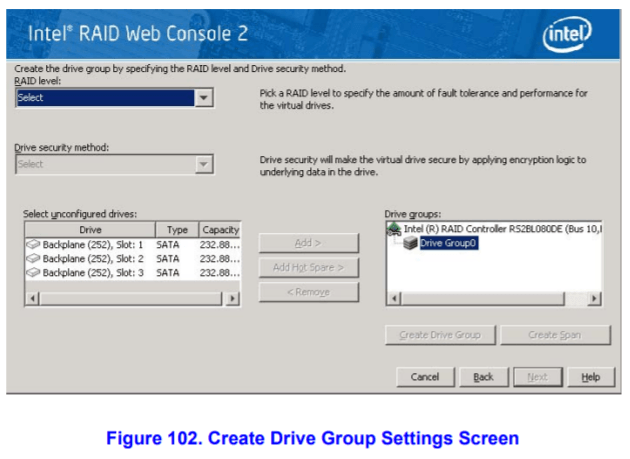Click the Intel logo in banner
Viewport: 630px width, 459px height.
tap(567, 34)
